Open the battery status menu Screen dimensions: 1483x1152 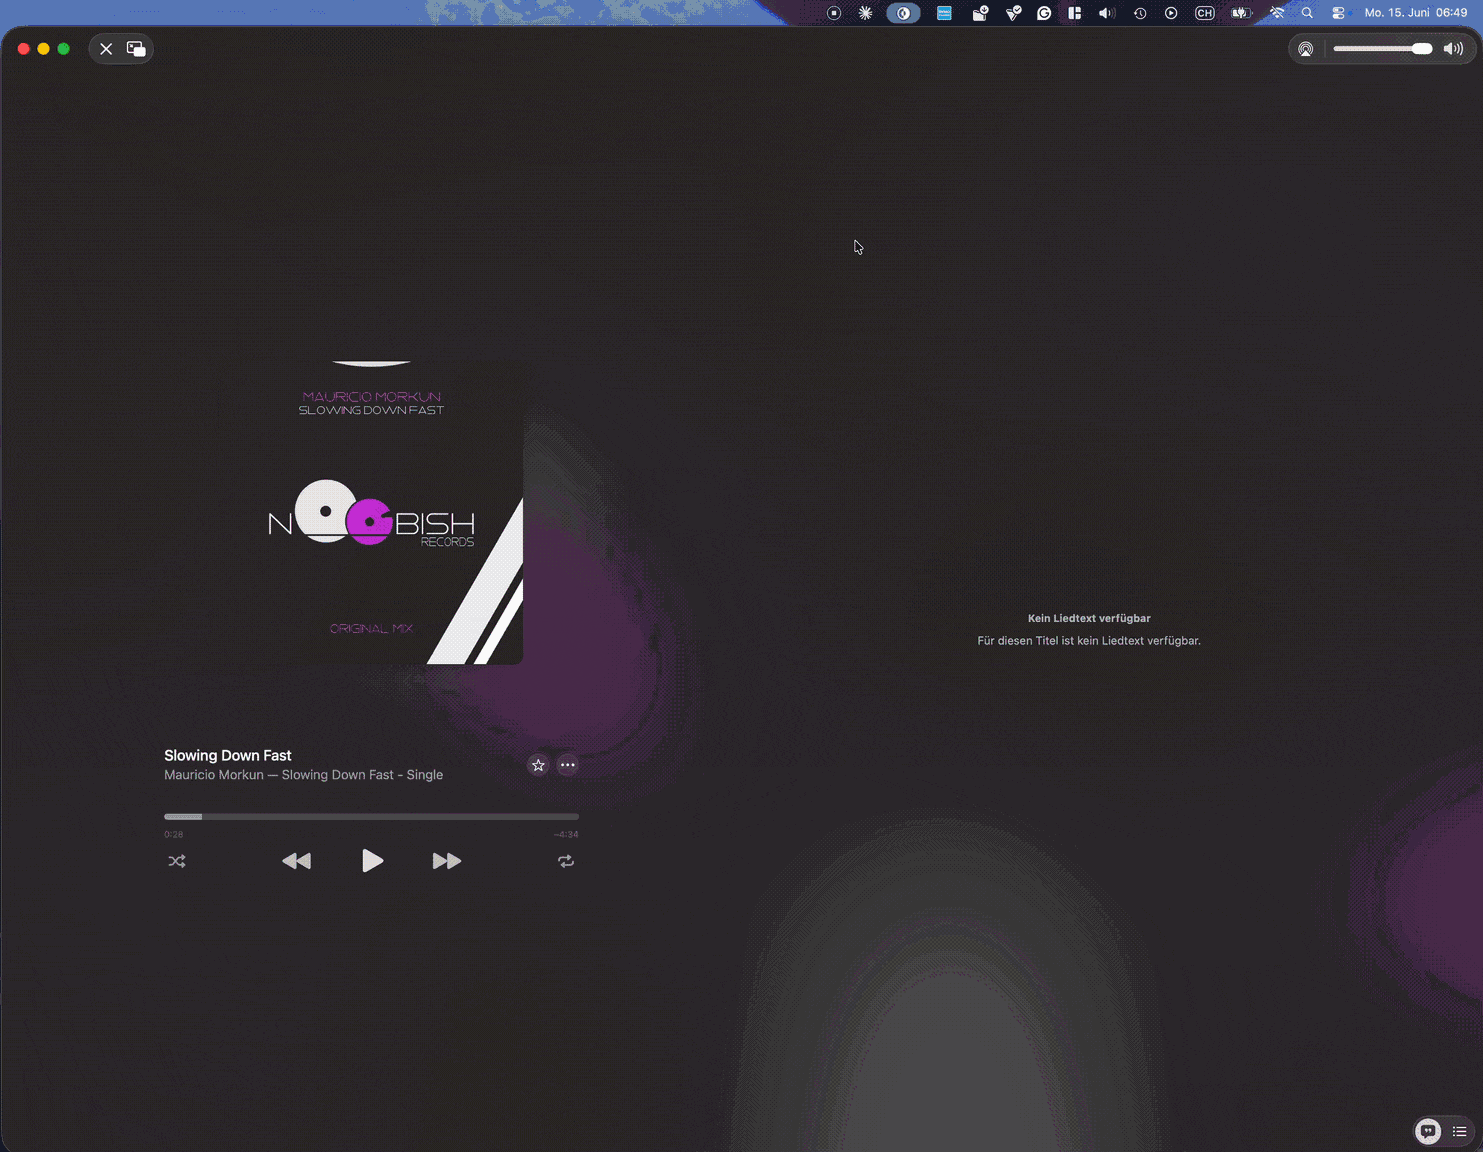click(1241, 13)
